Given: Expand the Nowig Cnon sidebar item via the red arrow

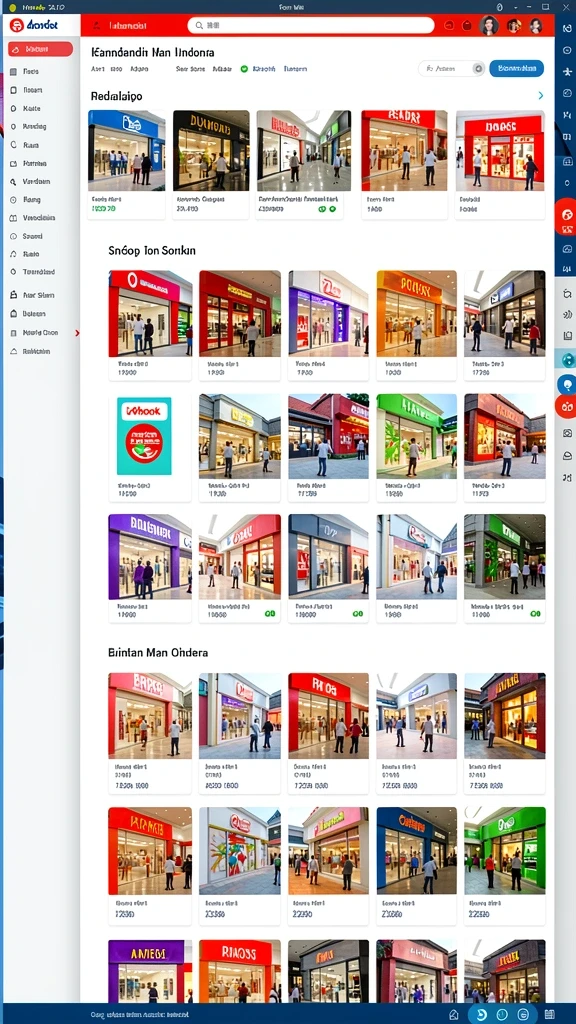Looking at the screenshot, I should click(77, 333).
